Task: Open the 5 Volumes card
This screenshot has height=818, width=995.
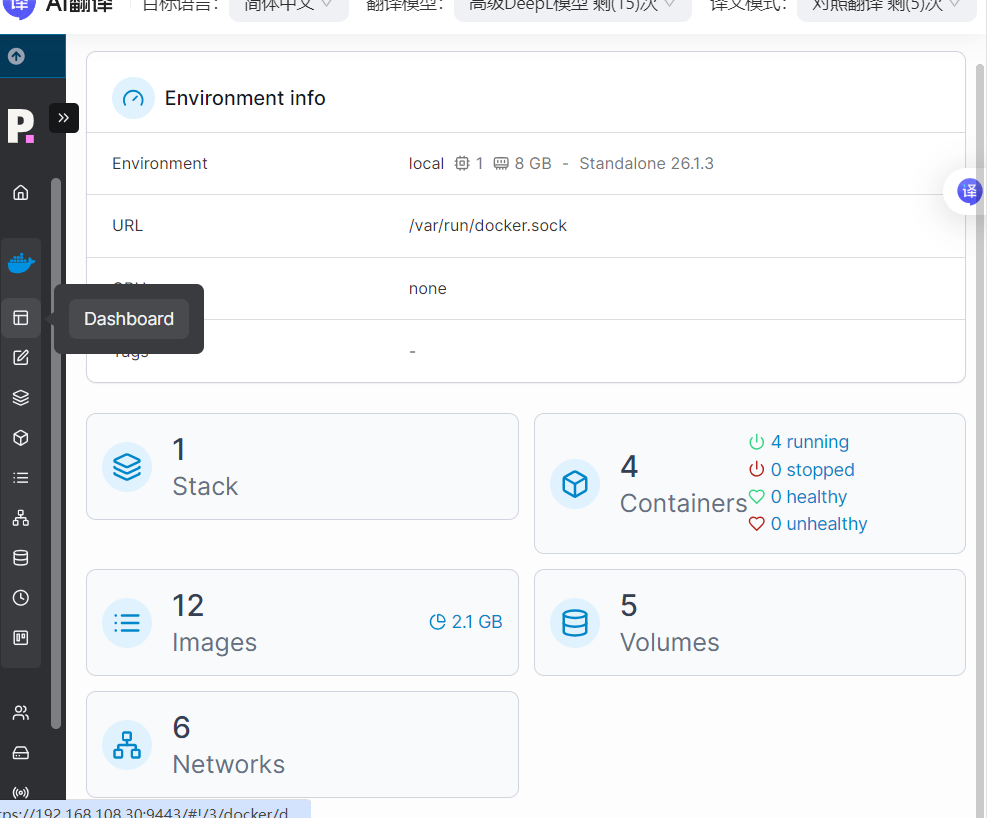Action: coord(750,623)
